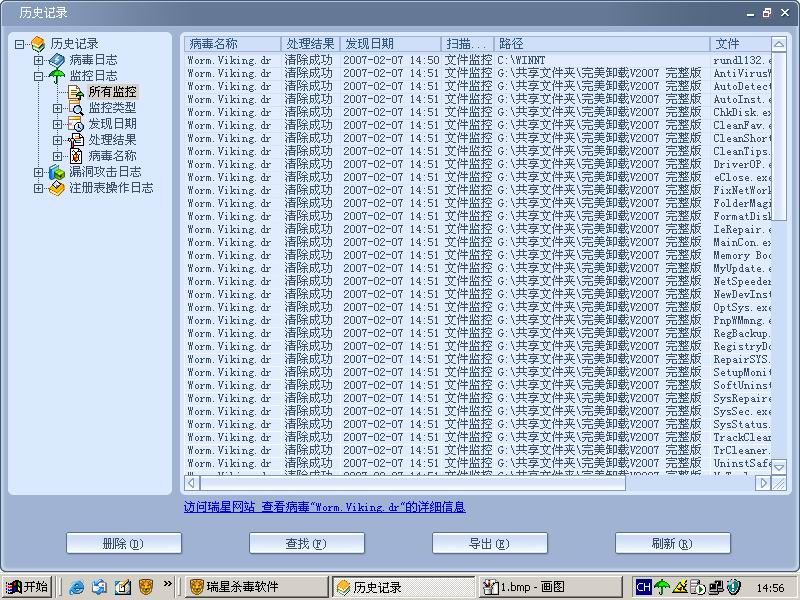Click the 漏洞攻击日志 books icon
800x600 pixels.
click(57, 172)
